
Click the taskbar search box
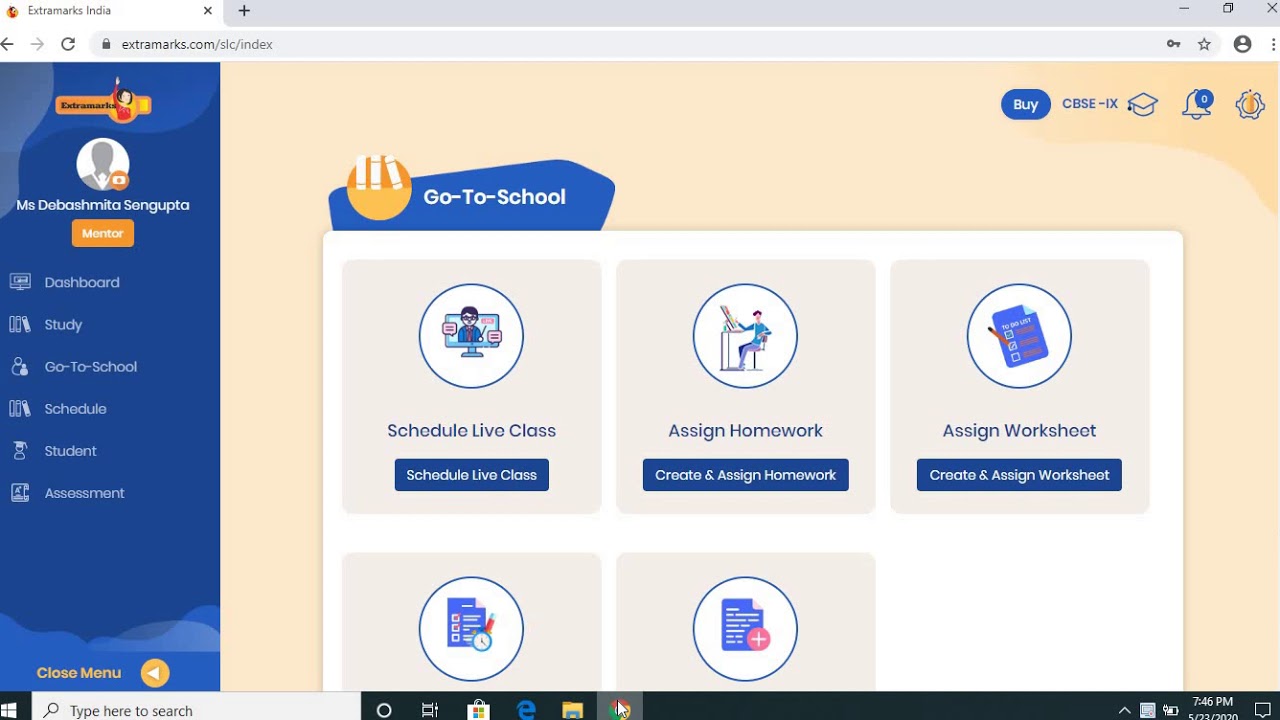point(197,710)
